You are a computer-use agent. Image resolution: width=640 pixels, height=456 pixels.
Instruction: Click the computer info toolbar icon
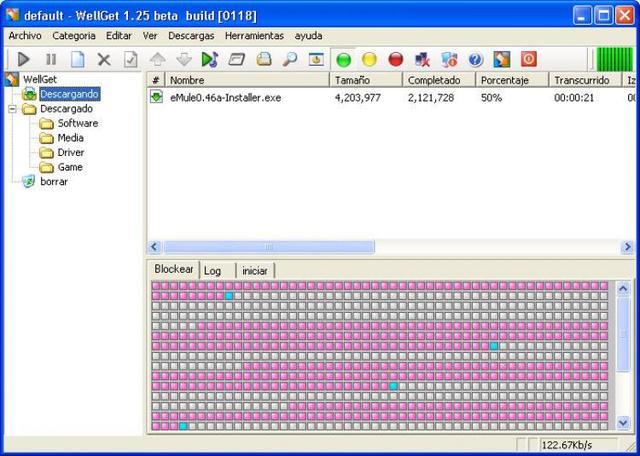click(449, 60)
